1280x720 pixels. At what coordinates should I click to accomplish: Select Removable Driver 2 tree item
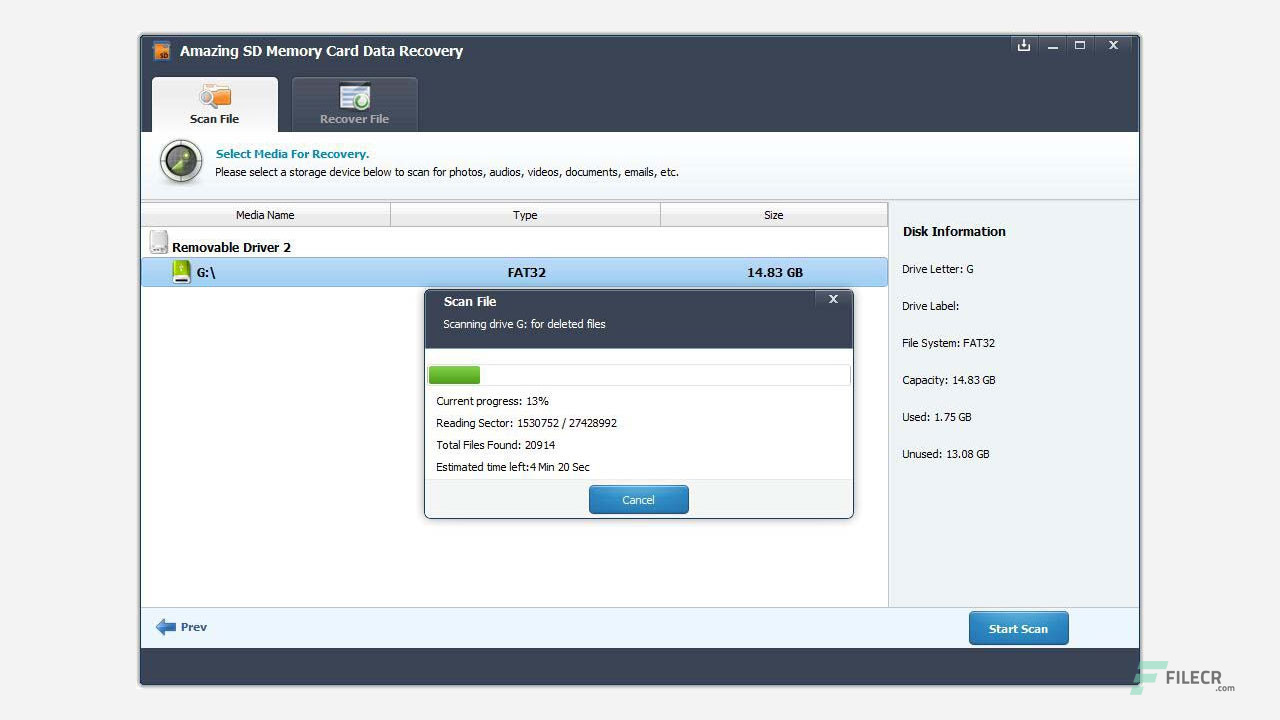[x=231, y=247]
